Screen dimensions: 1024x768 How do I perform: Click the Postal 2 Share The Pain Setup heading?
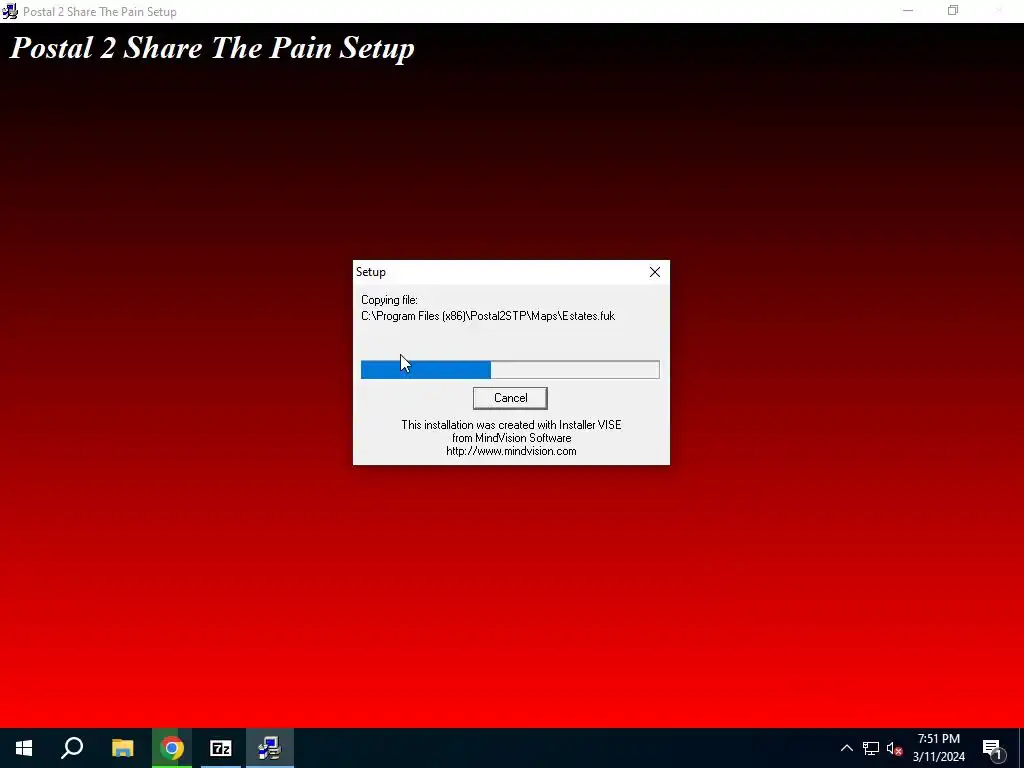click(212, 48)
